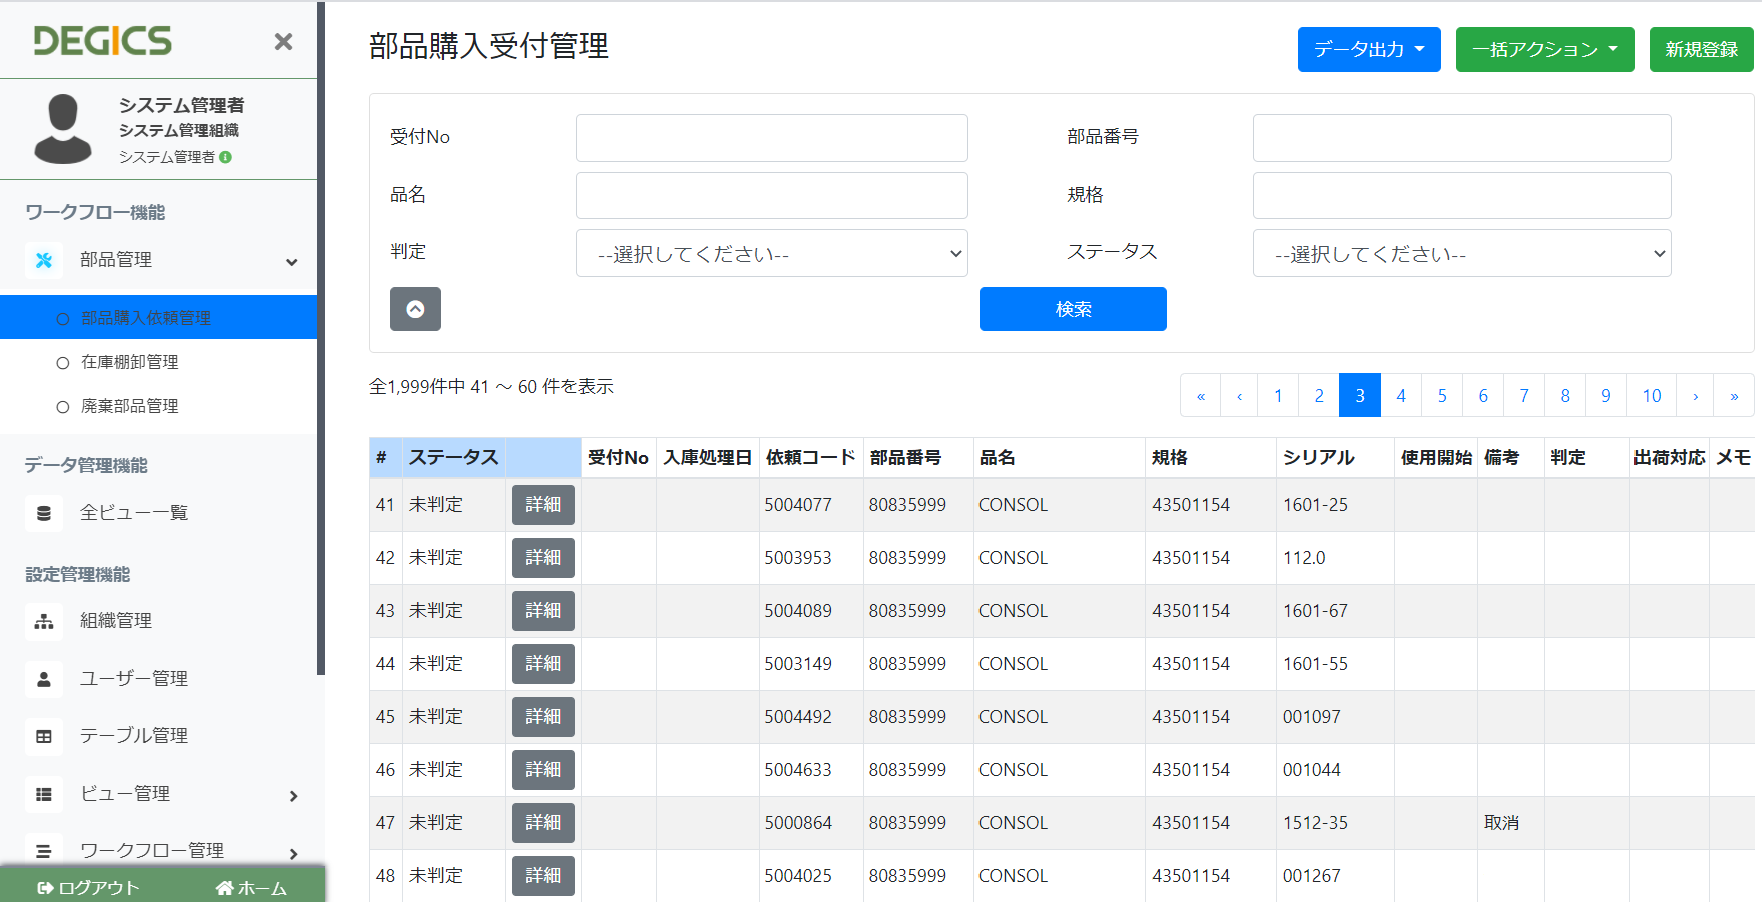Open 詳細 for row 46
Viewport: 1762px width, 902px height.
coord(543,770)
